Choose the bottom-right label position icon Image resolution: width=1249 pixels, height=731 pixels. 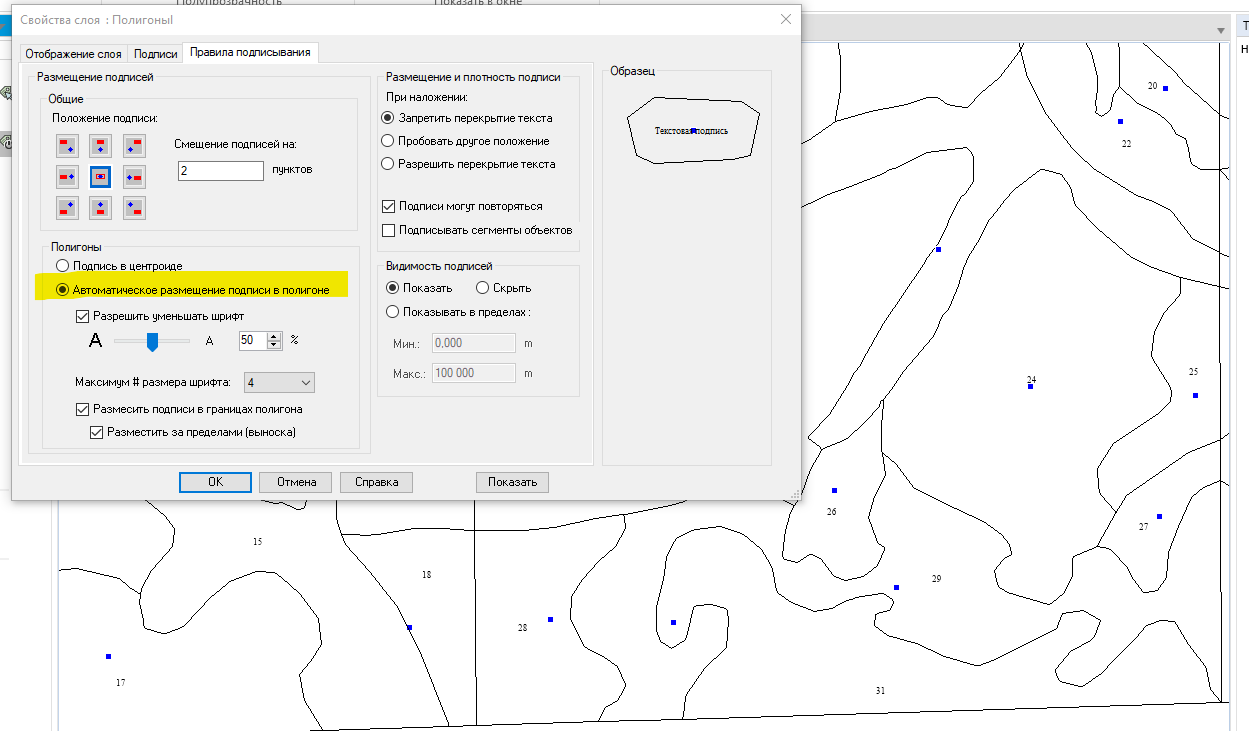click(134, 208)
